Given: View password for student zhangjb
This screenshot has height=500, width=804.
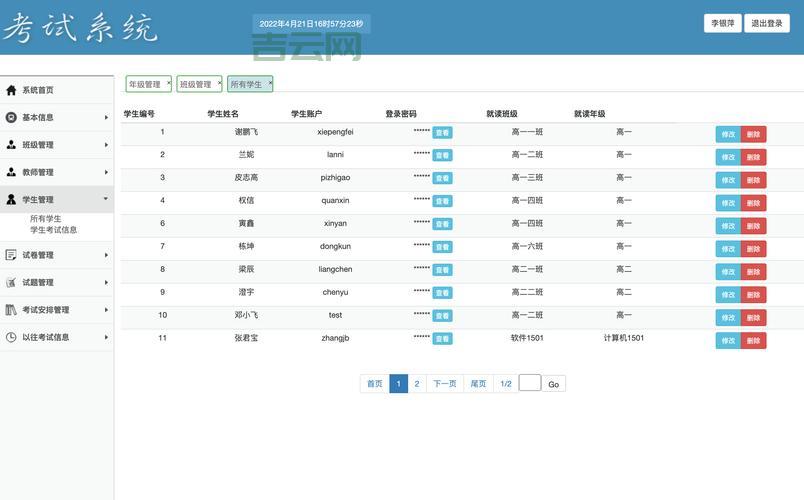Looking at the screenshot, I should coord(442,338).
